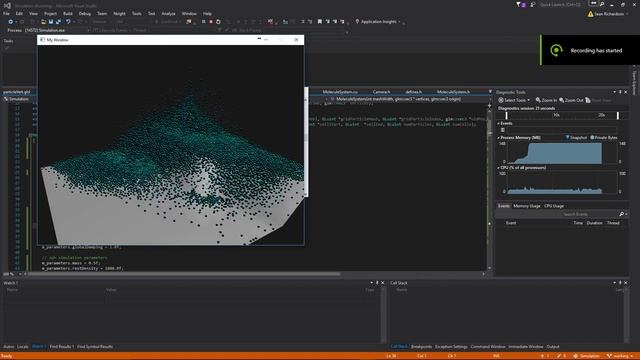Pin the Watch 1 panel
This screenshot has height=360, width=640.
[x=377, y=282]
